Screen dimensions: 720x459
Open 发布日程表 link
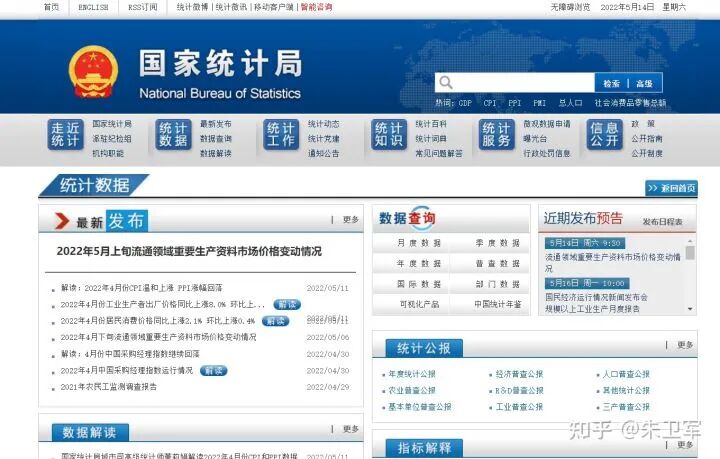pos(662,222)
